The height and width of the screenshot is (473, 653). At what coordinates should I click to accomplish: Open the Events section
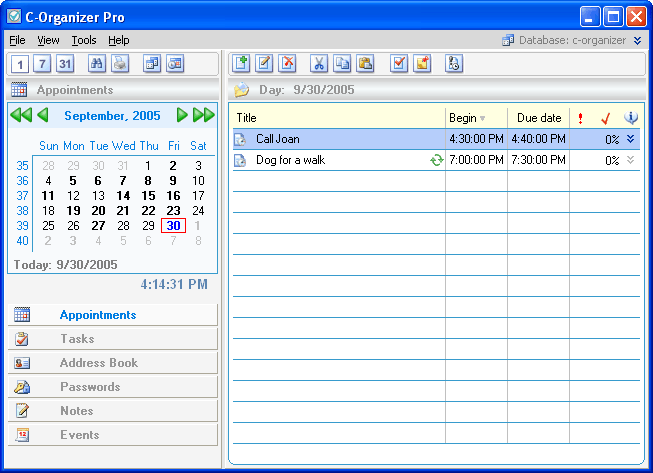113,435
